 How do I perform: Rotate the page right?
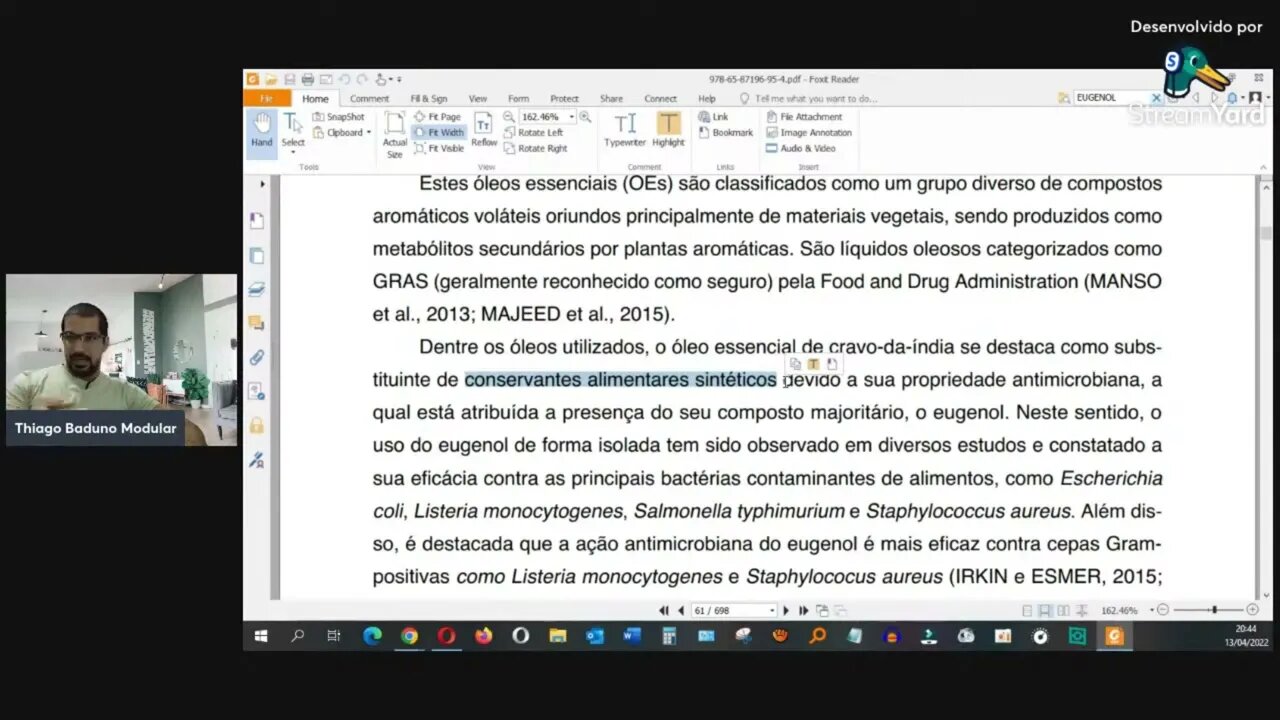536,148
